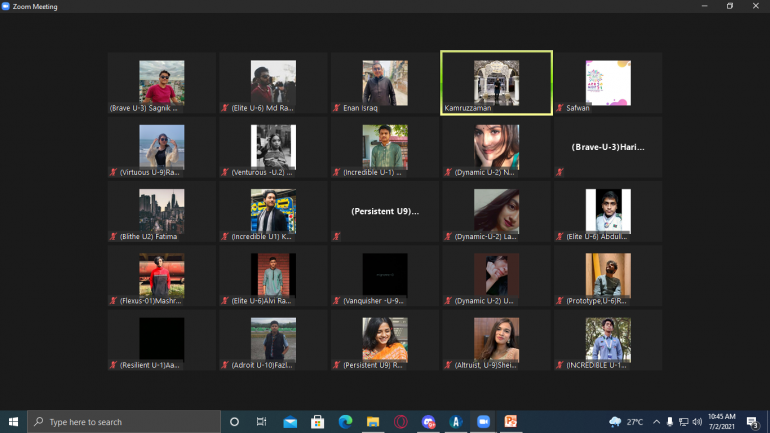Select the Persistent U9 name-only tile in row three
This screenshot has width=770, height=433.
tap(385, 211)
